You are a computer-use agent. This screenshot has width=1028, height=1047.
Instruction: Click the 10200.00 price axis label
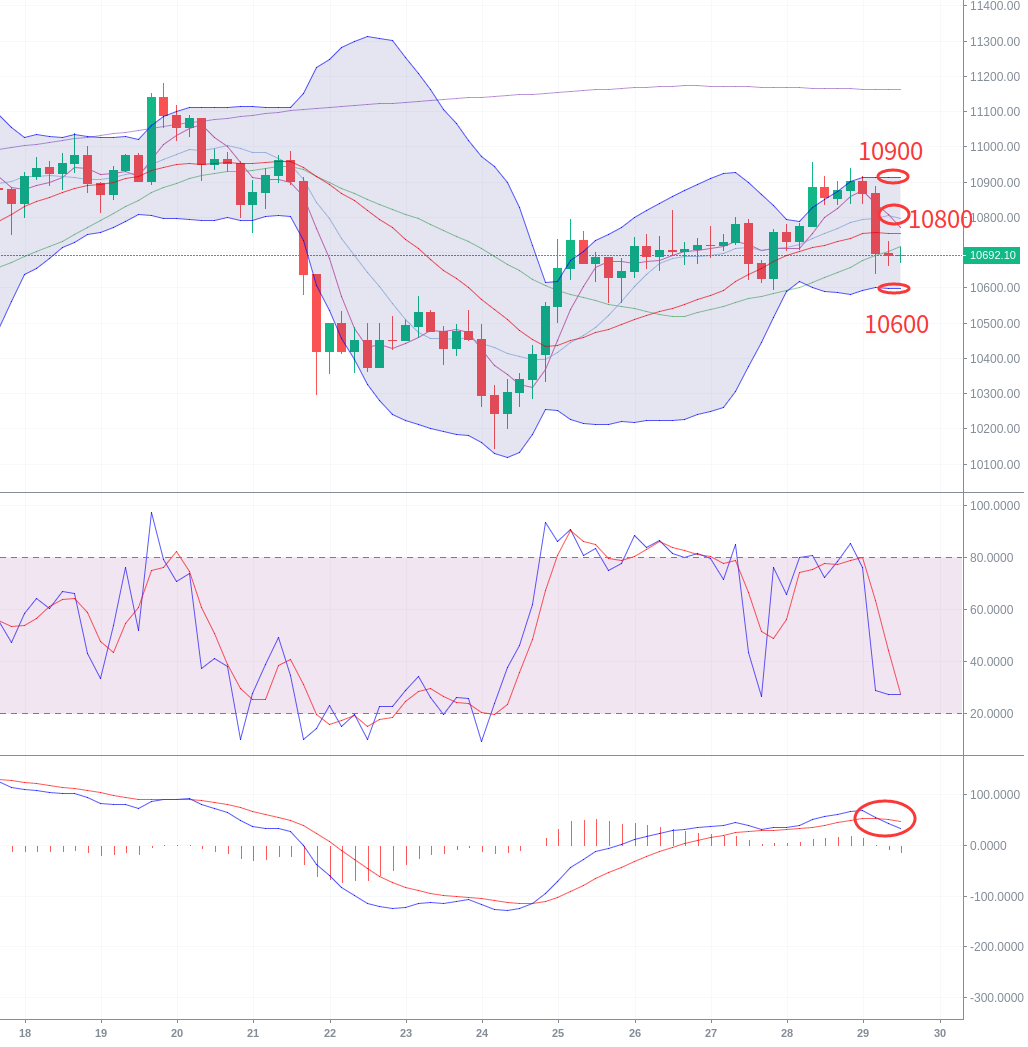tap(995, 429)
